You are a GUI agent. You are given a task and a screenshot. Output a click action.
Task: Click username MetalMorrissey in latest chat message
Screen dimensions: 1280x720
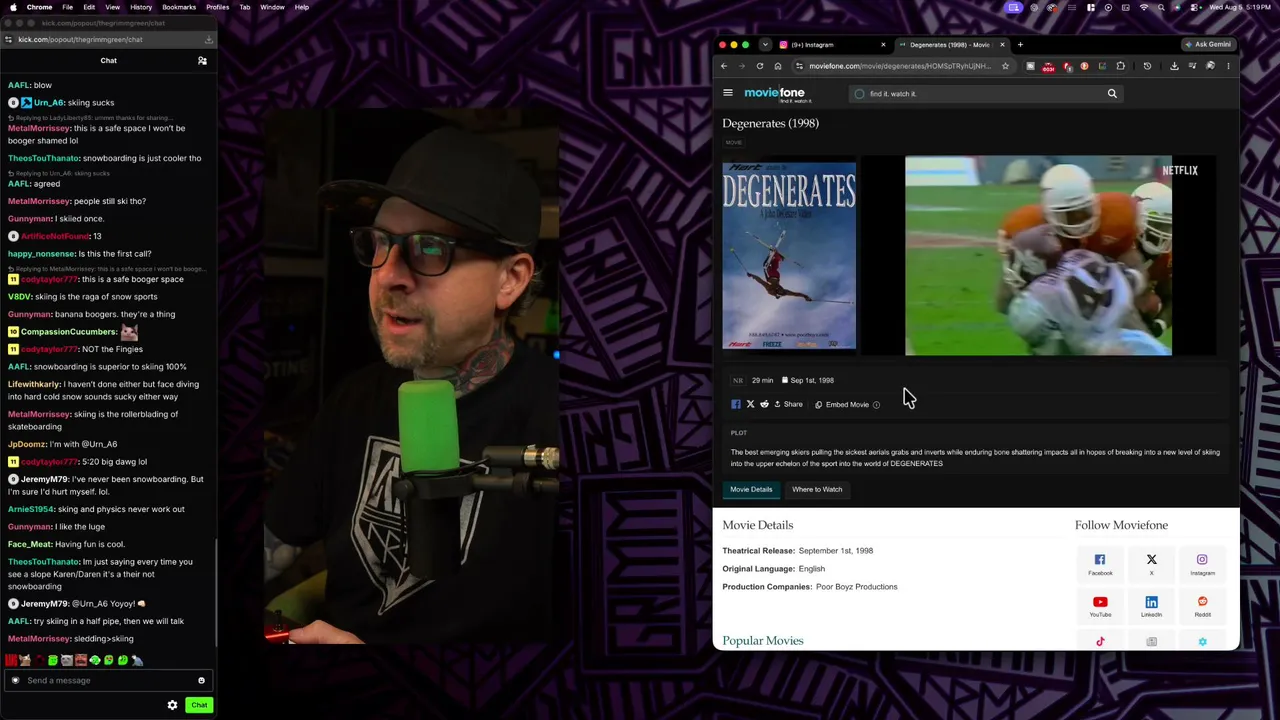pyautogui.click(x=39, y=638)
